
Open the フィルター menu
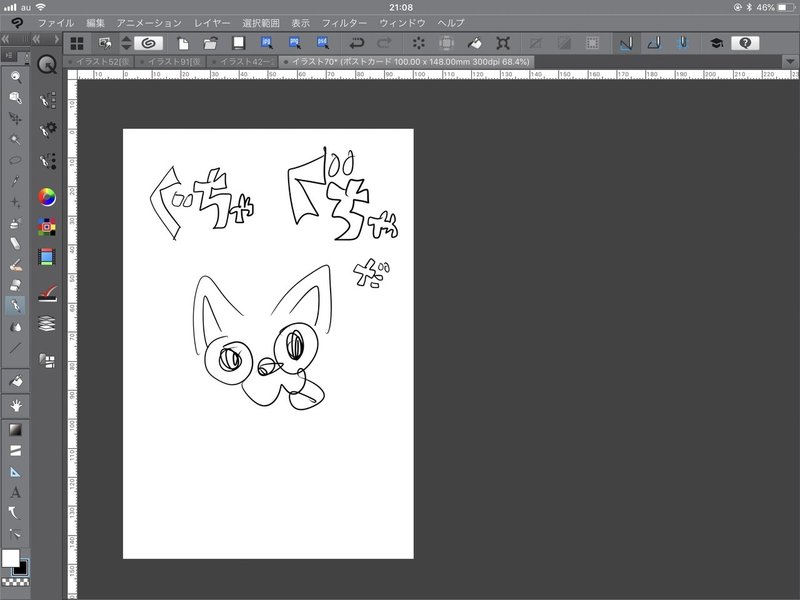344,23
